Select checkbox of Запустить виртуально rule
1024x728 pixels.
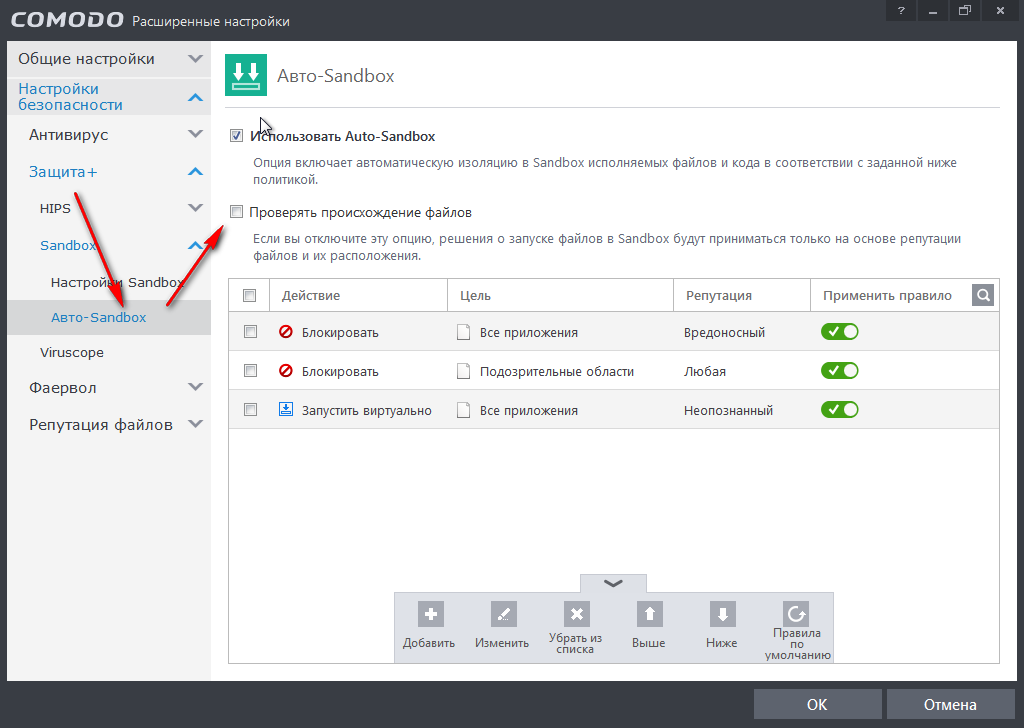pyautogui.click(x=250, y=409)
